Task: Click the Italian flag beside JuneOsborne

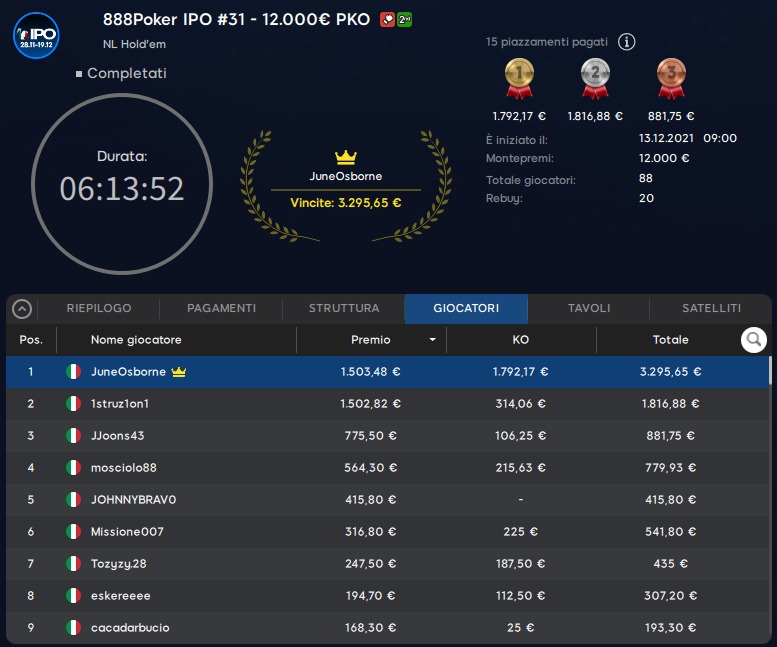Action: [x=73, y=372]
